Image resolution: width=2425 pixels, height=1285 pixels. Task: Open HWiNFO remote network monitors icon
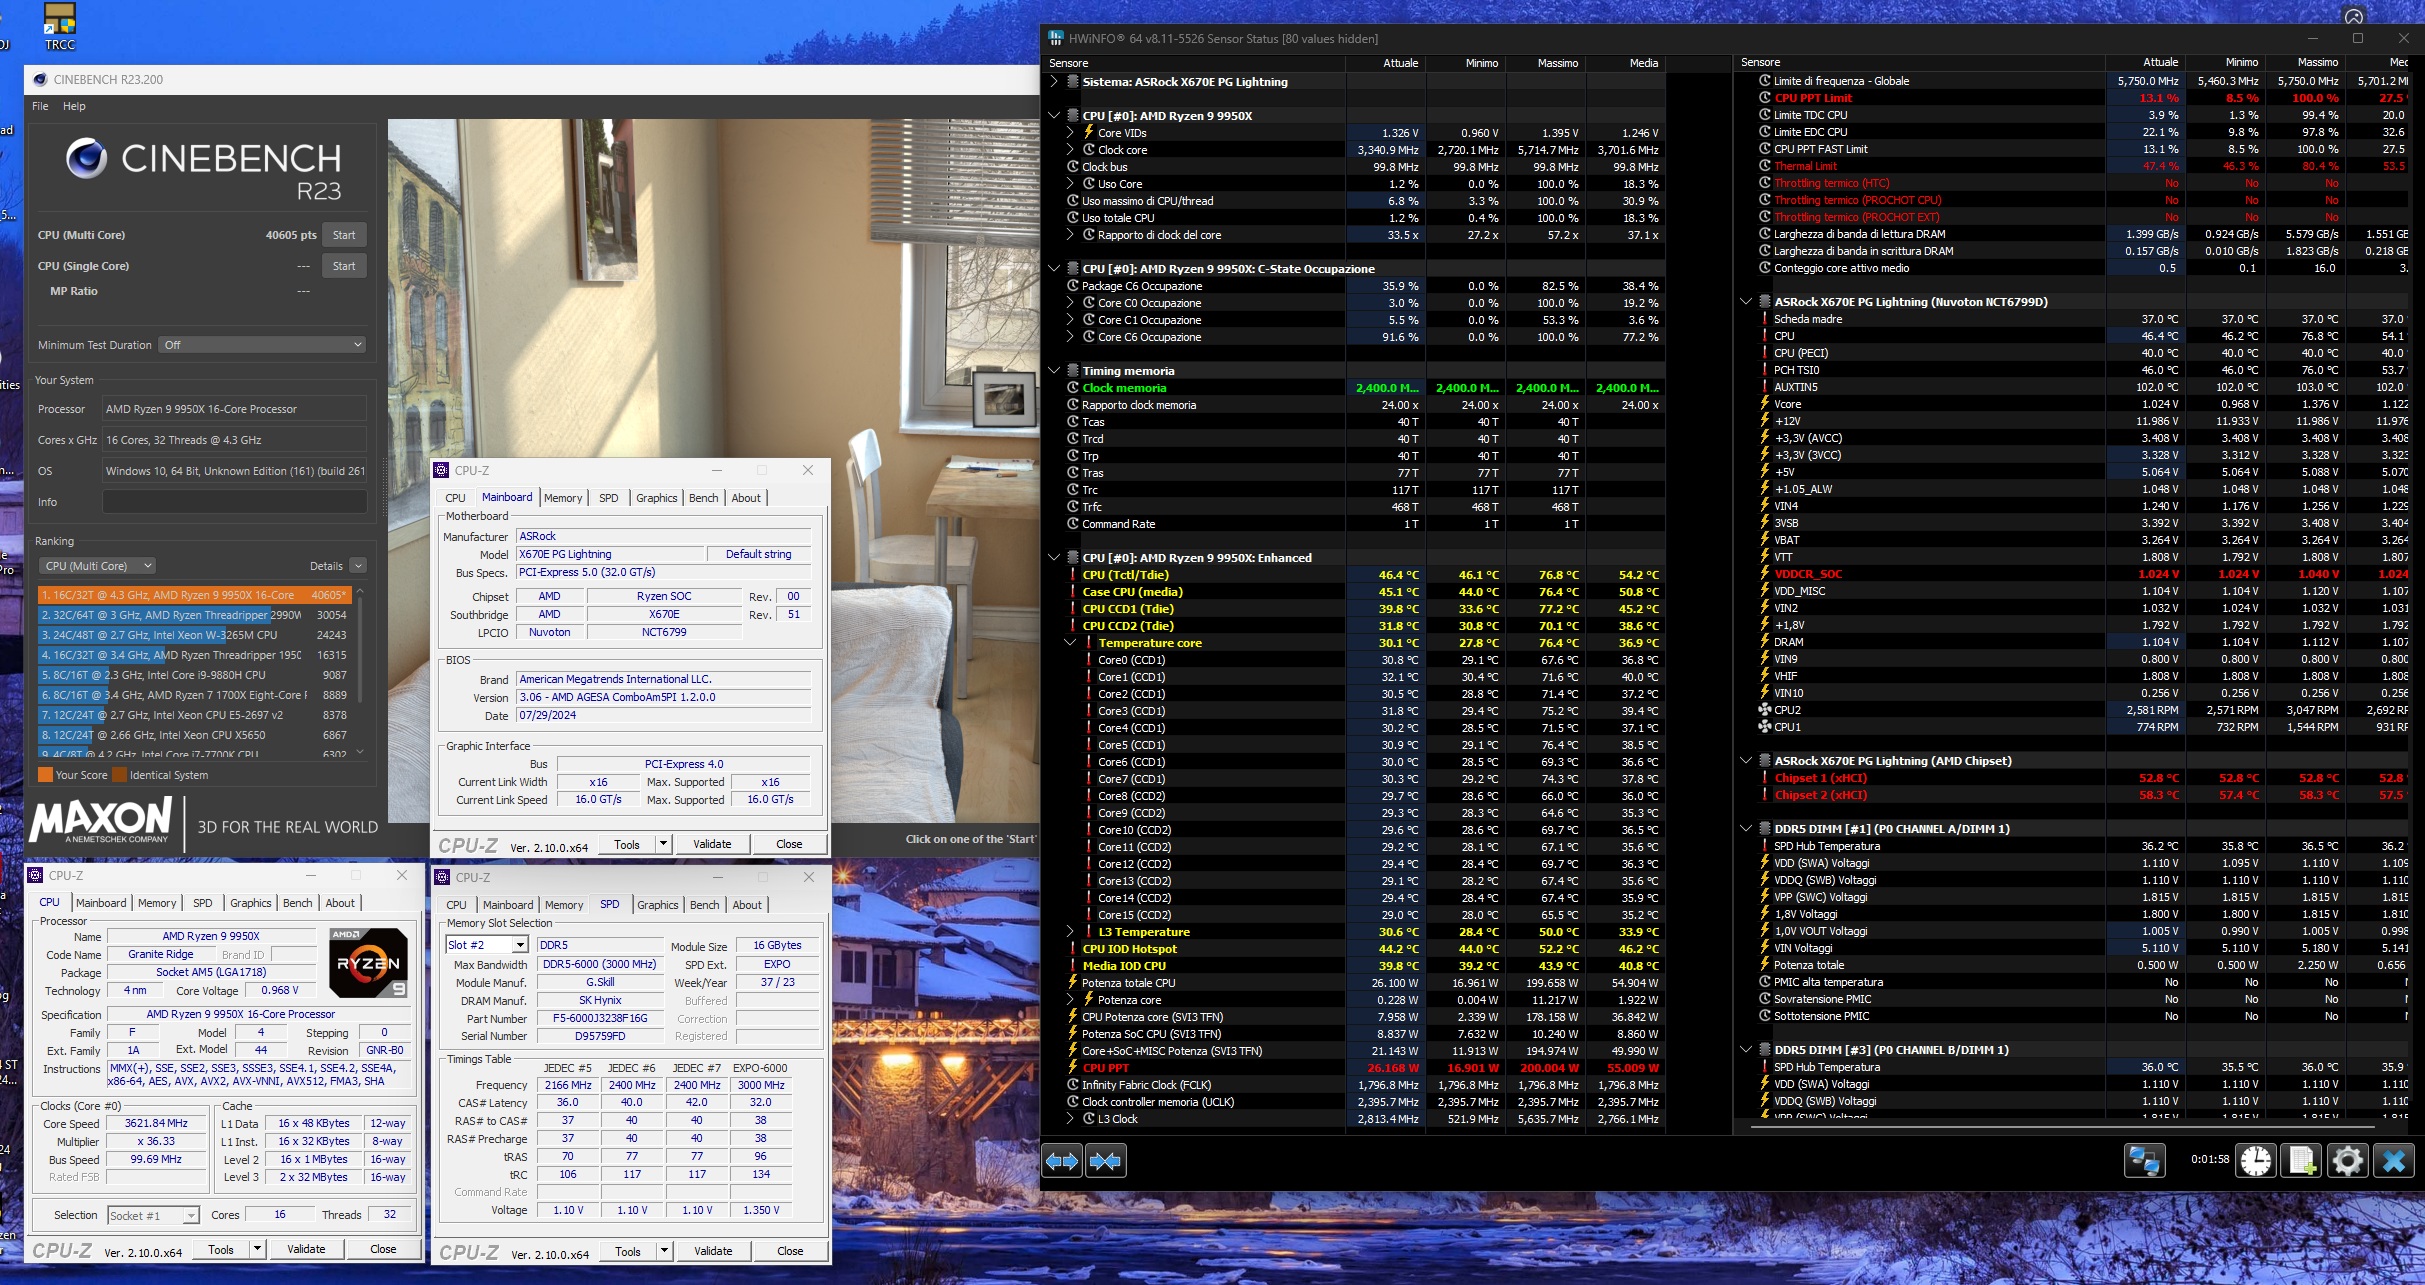2144,1160
